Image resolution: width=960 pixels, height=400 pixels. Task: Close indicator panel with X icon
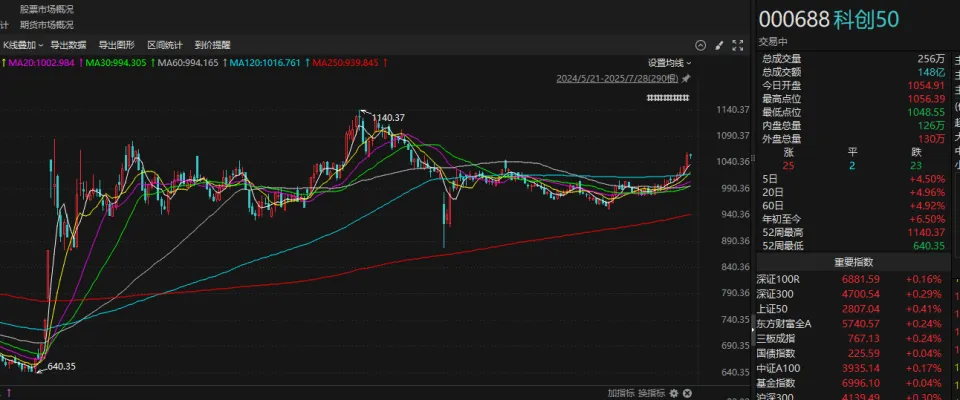(x=688, y=392)
